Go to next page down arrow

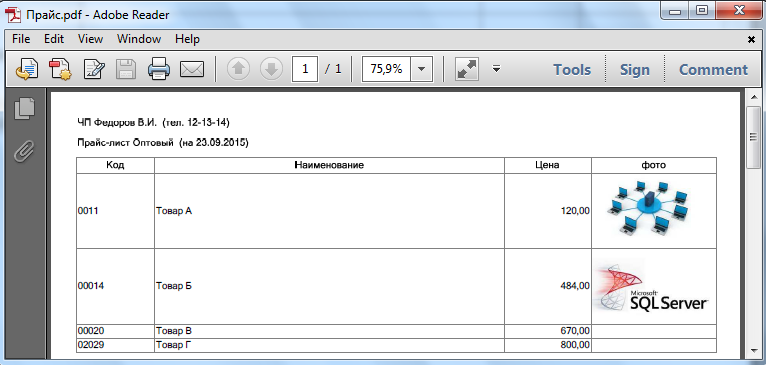[x=272, y=69]
